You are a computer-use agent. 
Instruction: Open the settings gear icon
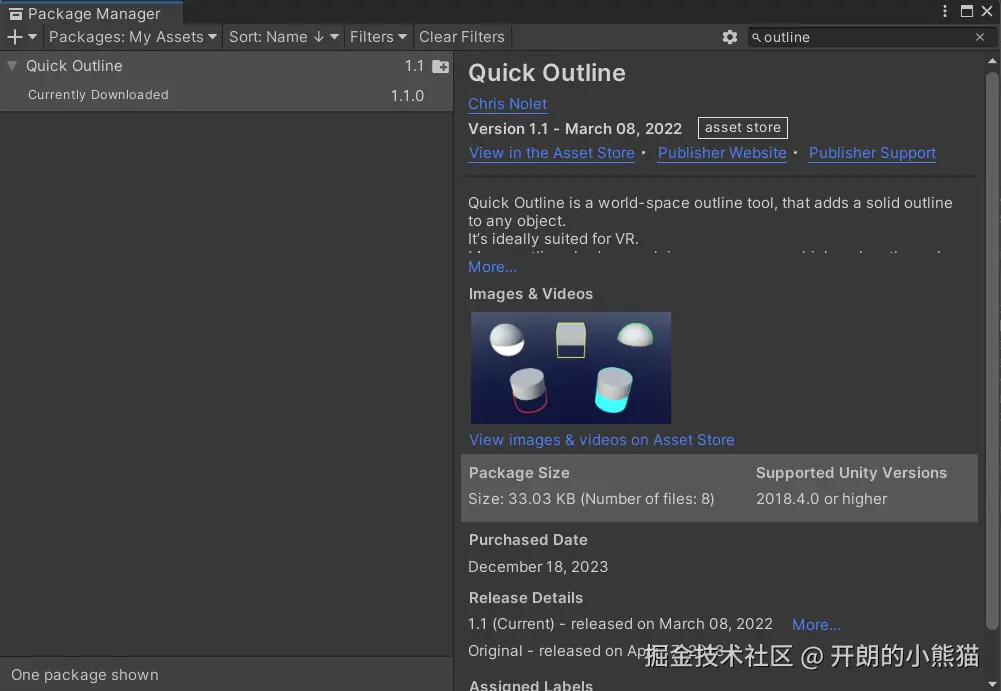pos(730,37)
